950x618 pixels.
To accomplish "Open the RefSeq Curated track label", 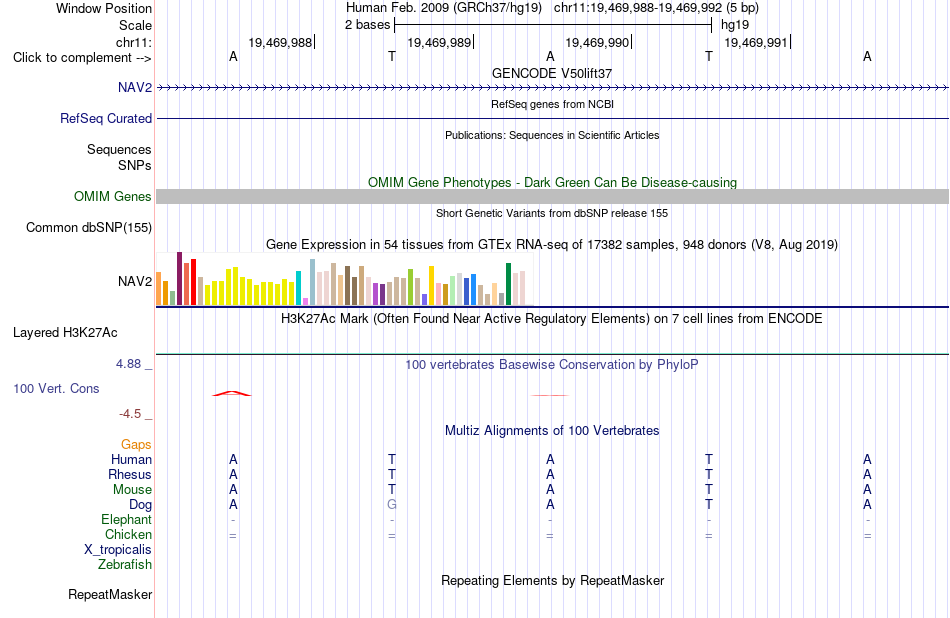I will point(105,118).
